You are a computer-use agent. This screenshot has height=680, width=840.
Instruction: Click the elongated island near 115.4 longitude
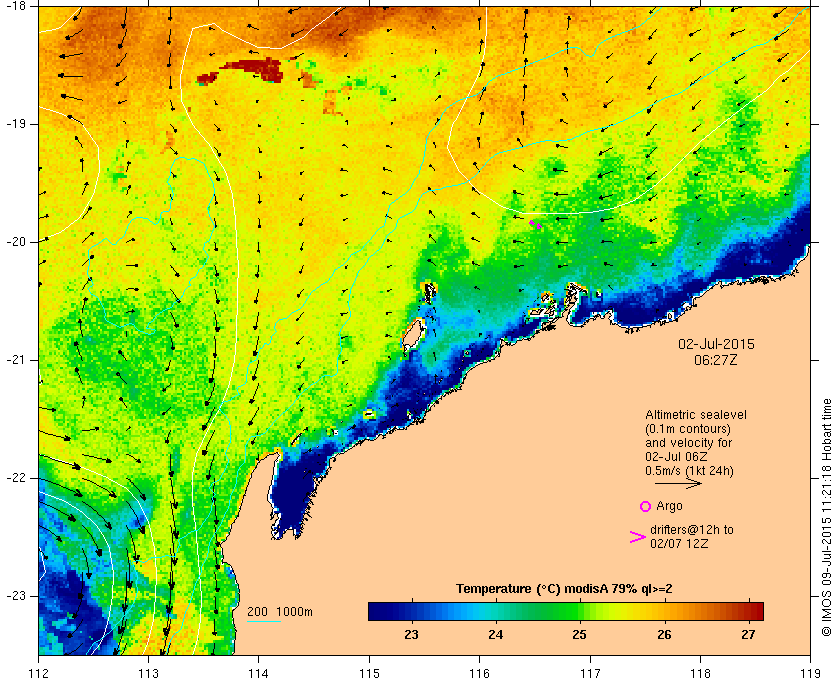pos(412,335)
